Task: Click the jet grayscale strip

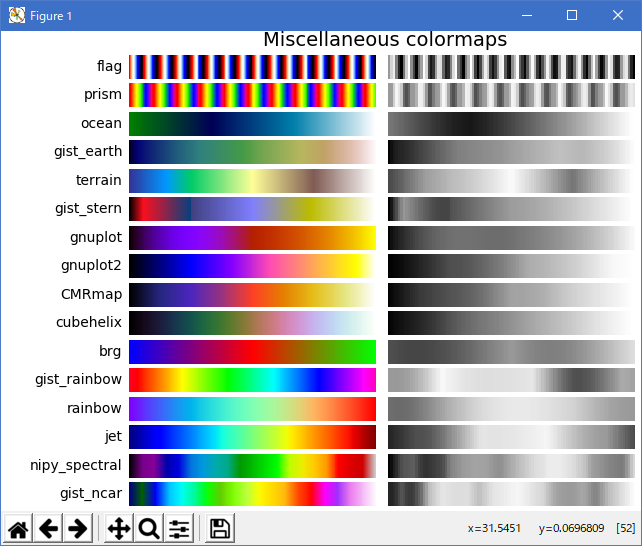Action: click(511, 437)
